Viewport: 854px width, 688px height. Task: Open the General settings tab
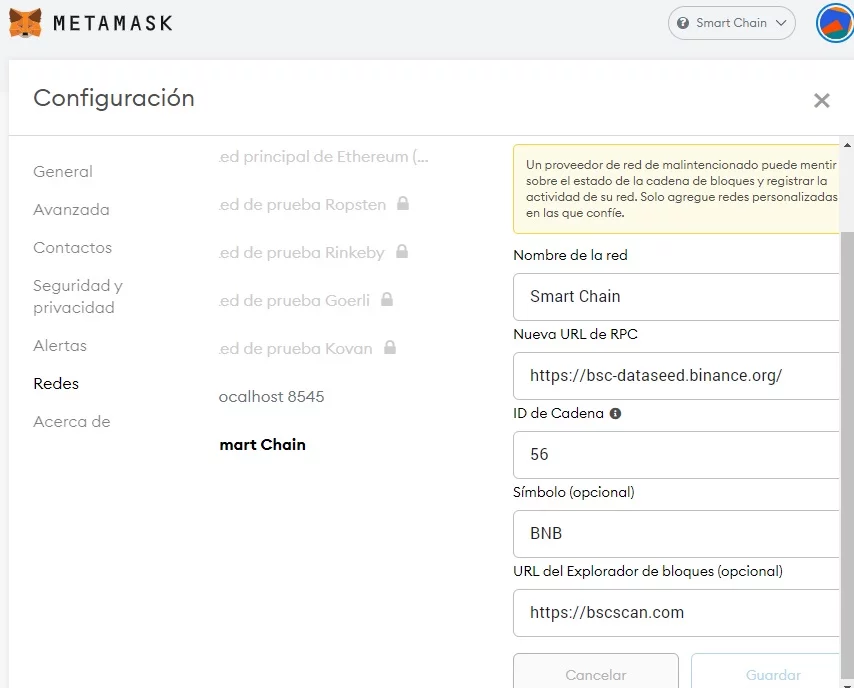pos(63,172)
